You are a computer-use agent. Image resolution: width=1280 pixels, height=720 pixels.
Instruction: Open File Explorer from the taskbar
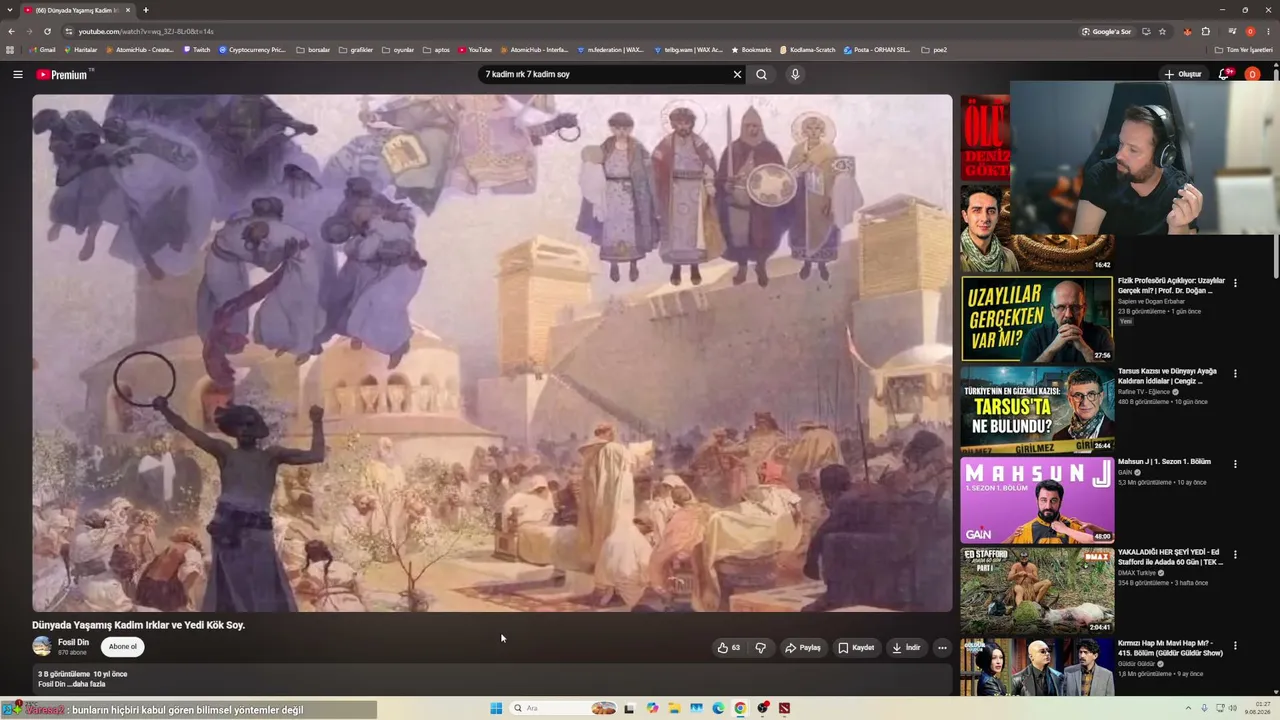pyautogui.click(x=674, y=708)
